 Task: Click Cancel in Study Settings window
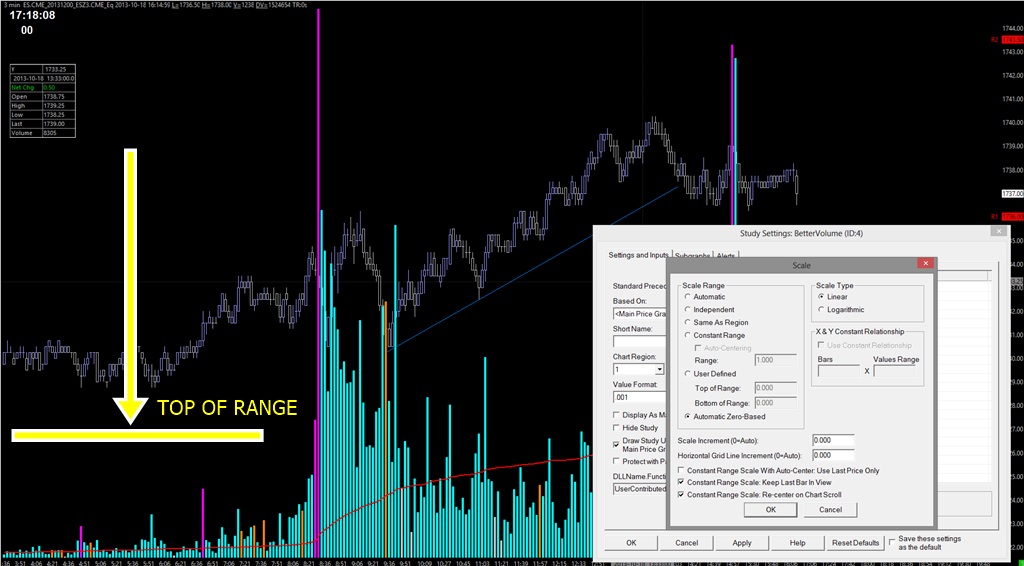(x=686, y=542)
